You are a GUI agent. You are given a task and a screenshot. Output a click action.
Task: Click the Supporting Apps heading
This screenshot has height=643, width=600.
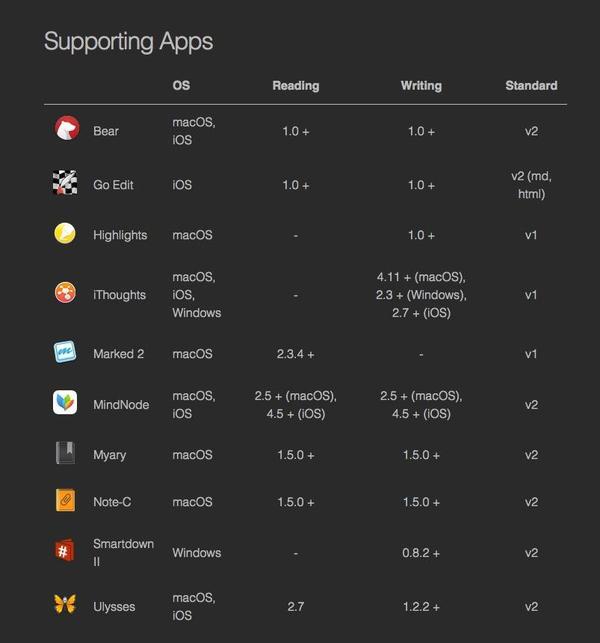[128, 42]
